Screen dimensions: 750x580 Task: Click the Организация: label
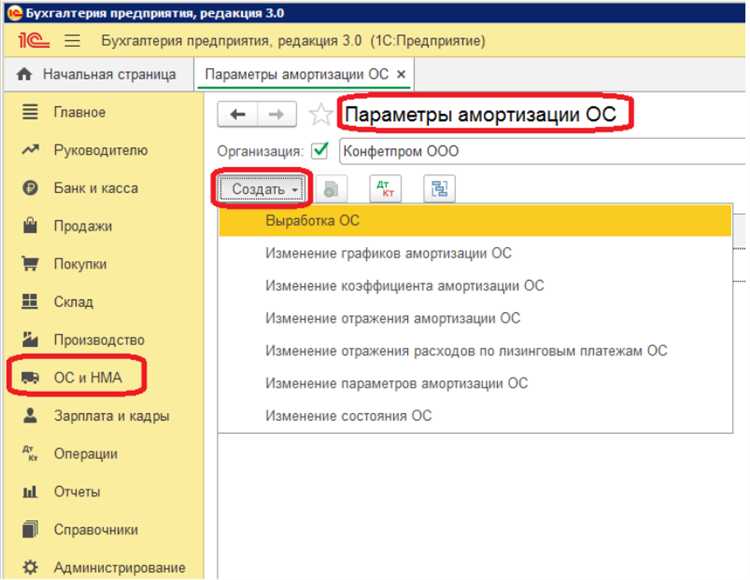(260, 151)
